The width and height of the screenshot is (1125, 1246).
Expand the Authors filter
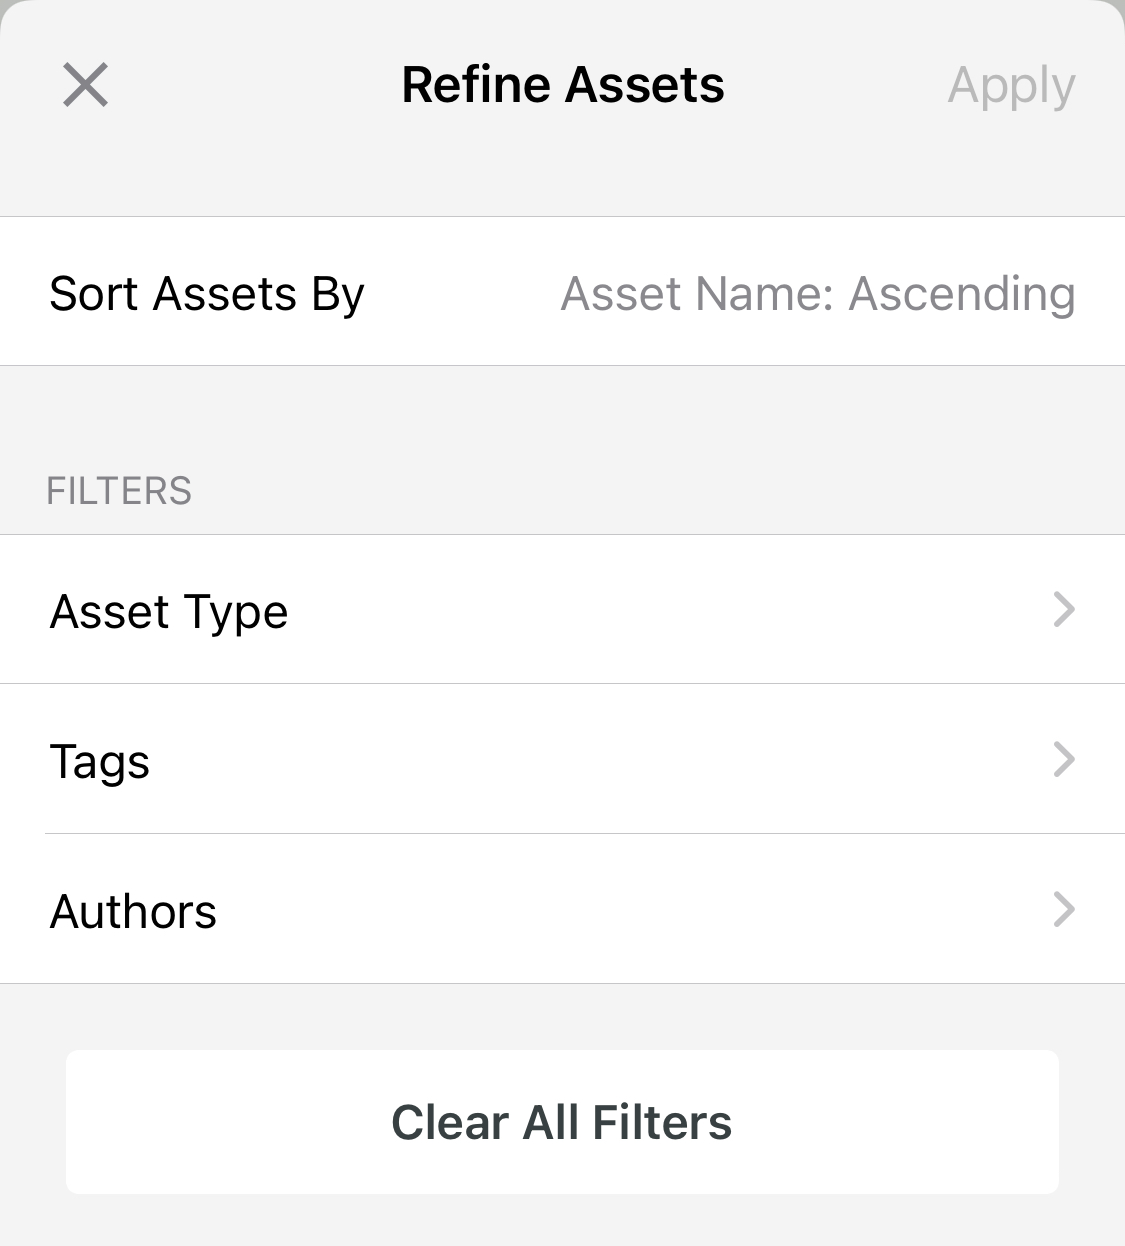click(562, 909)
